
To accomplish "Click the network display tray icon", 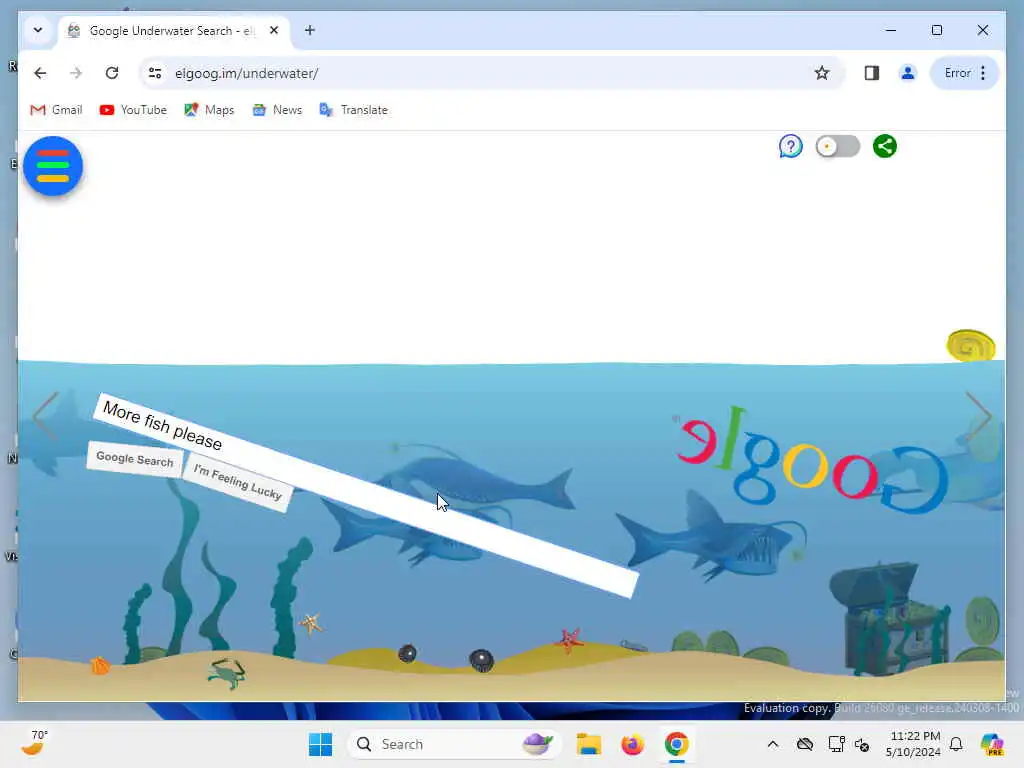I will [x=836, y=744].
